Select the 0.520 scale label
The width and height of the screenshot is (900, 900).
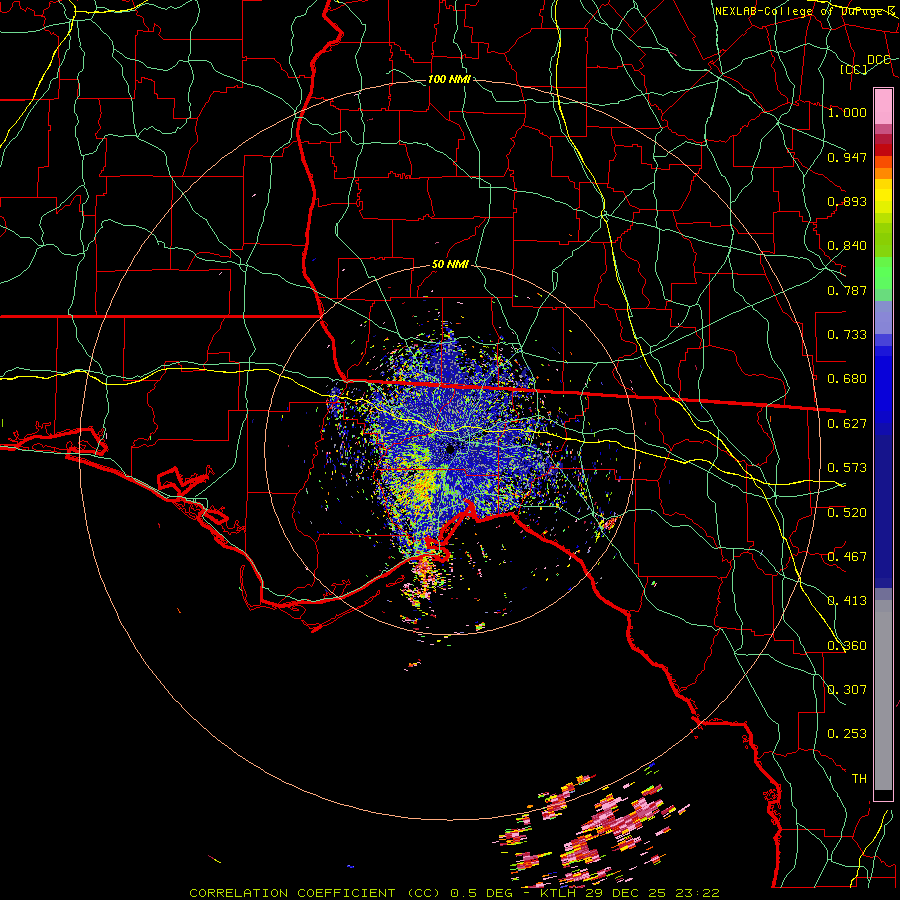[x=847, y=513]
